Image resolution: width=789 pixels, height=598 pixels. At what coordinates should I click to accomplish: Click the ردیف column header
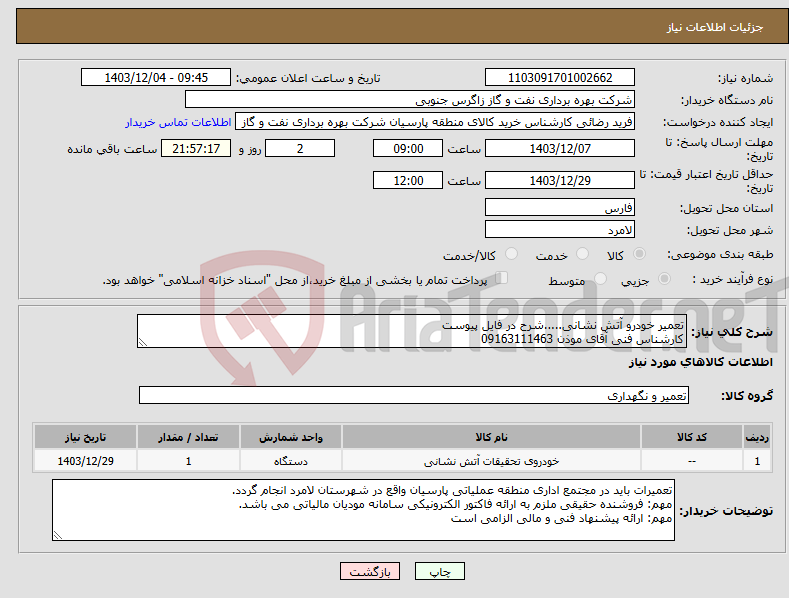757,437
